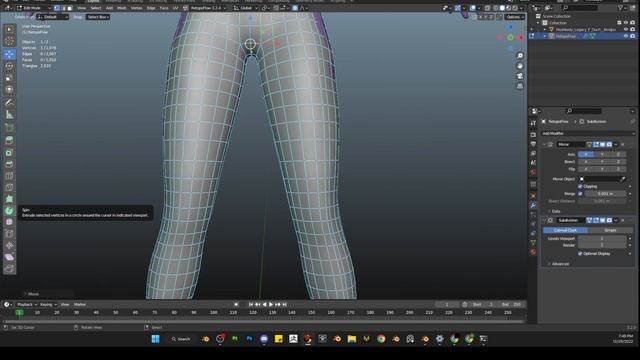Select the Select Box tool in left toolbar
Screen dimensions: 640x360
click(x=9, y=29)
